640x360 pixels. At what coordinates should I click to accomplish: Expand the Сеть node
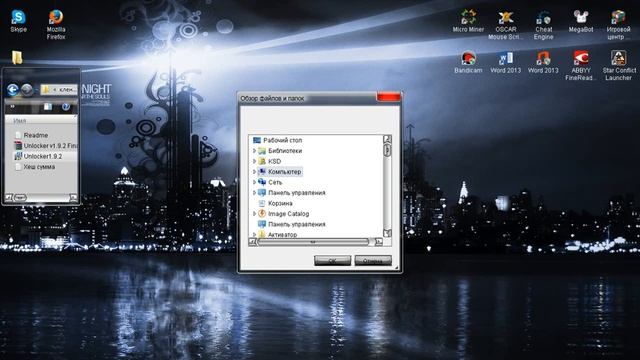tap(254, 182)
